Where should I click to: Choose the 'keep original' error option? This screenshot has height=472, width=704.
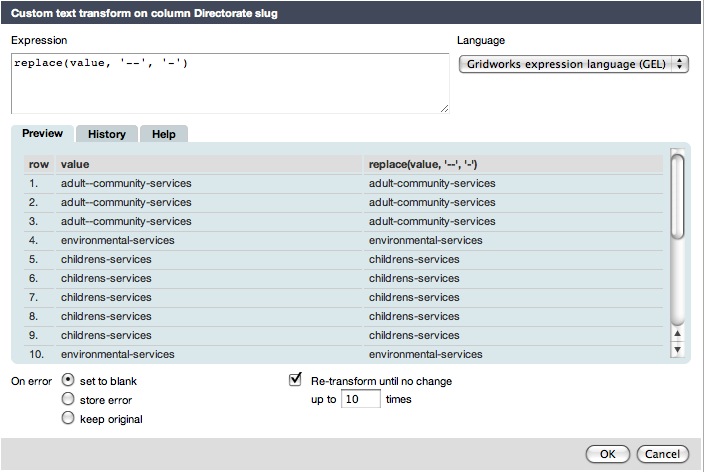tap(68, 418)
